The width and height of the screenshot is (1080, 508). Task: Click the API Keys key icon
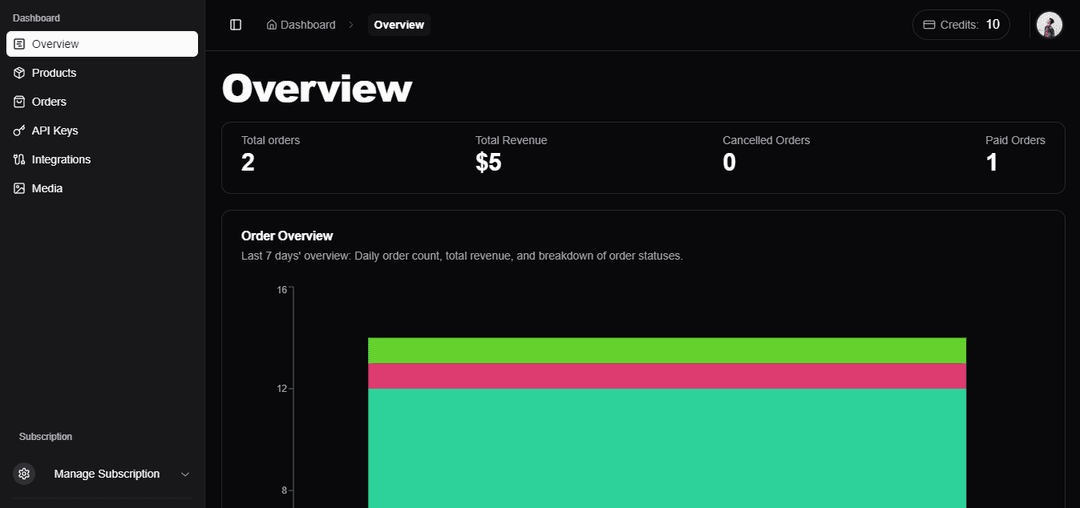coord(19,131)
